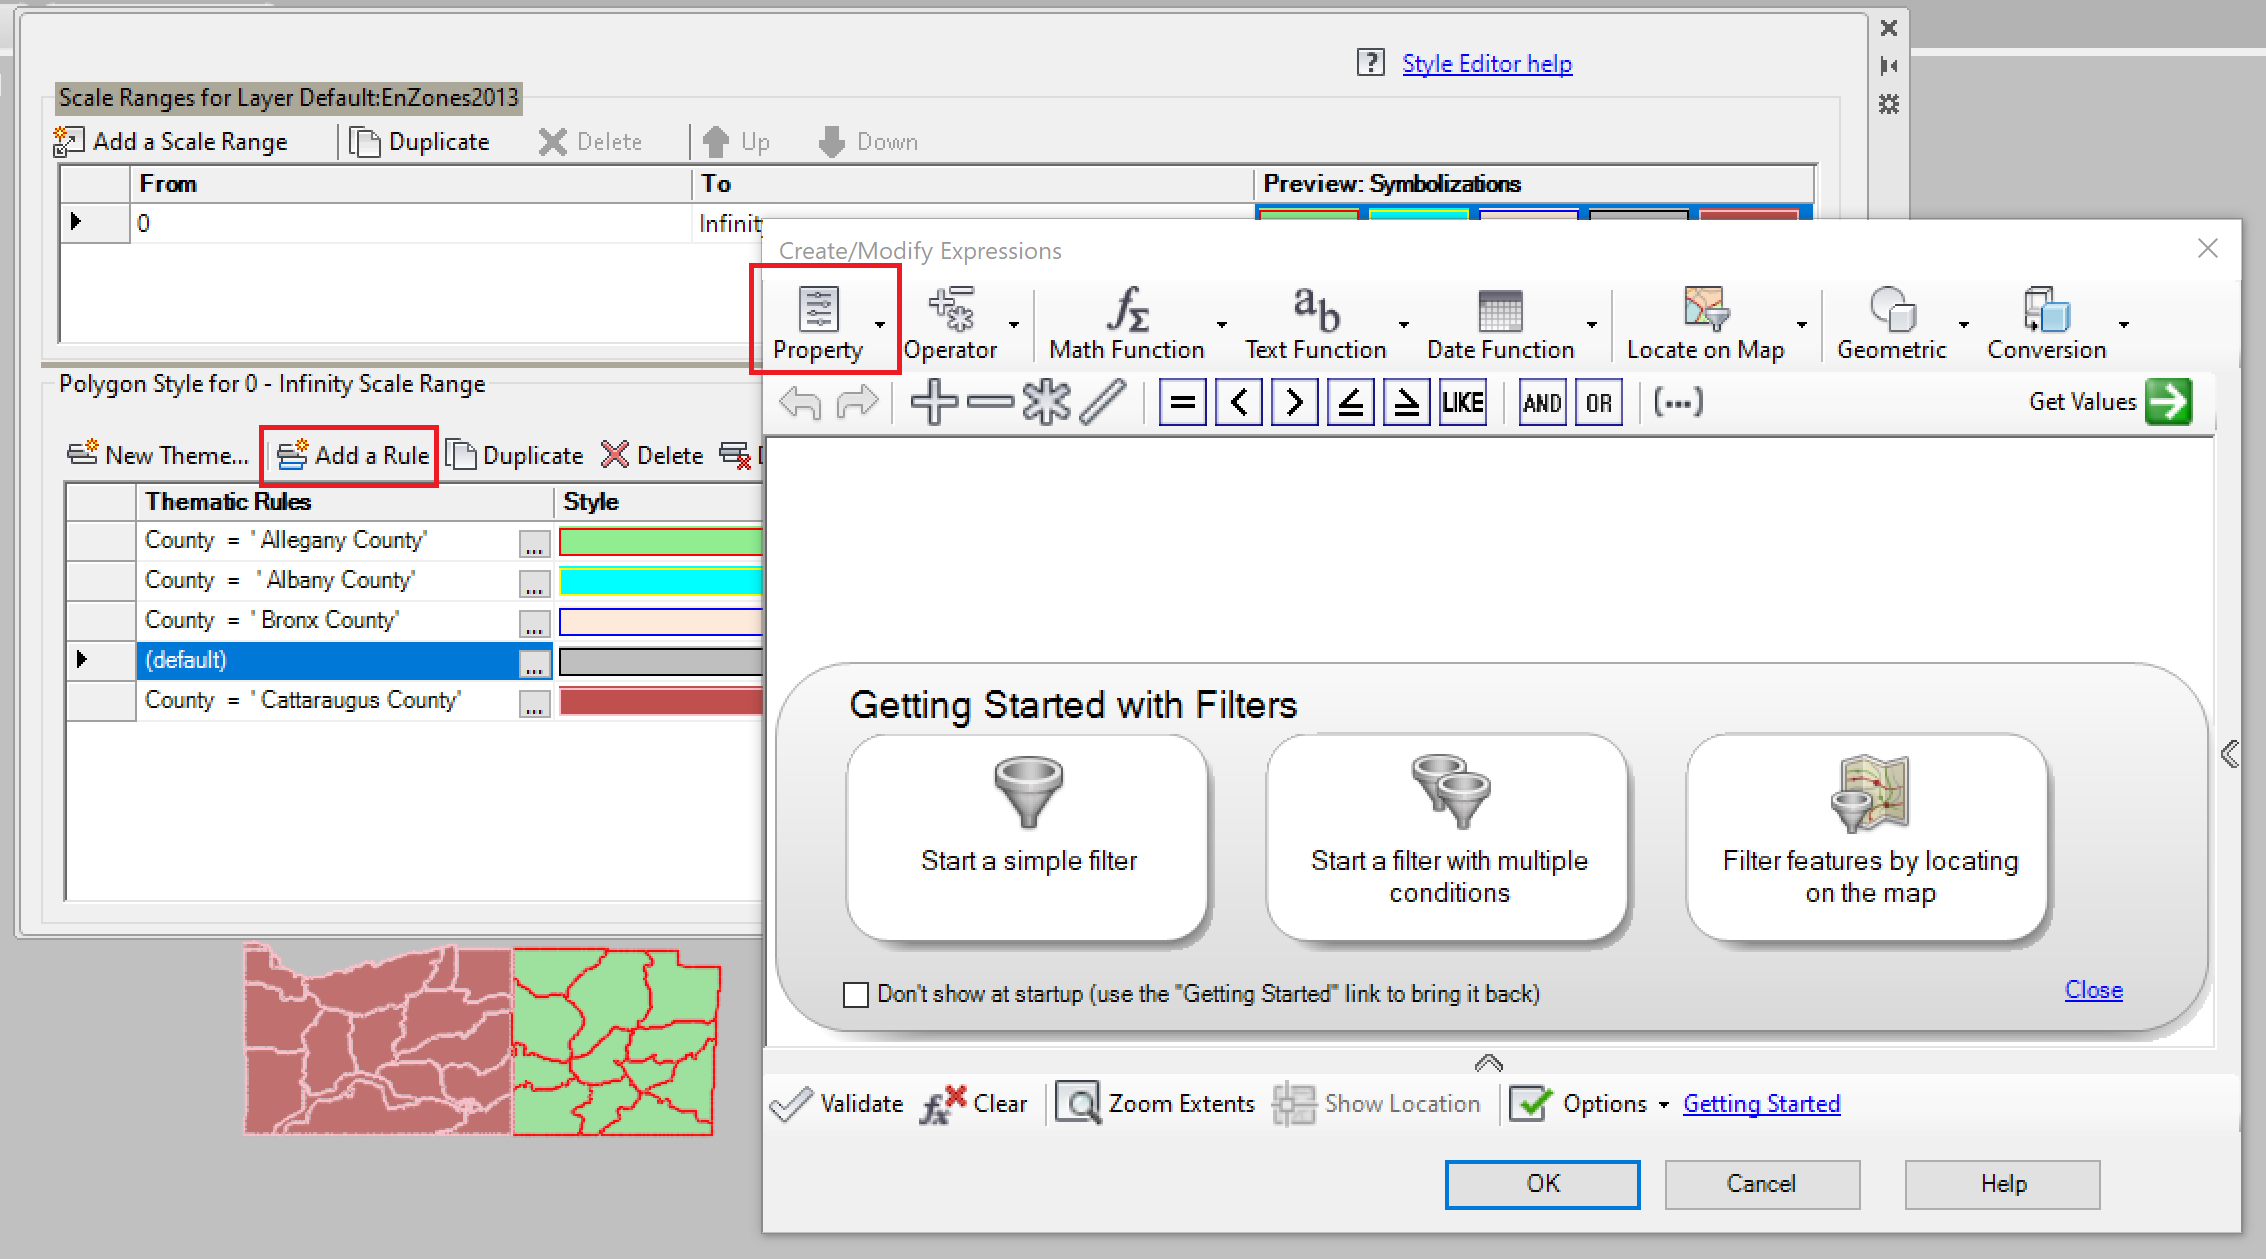Click the Getting Started link

tap(1761, 1103)
